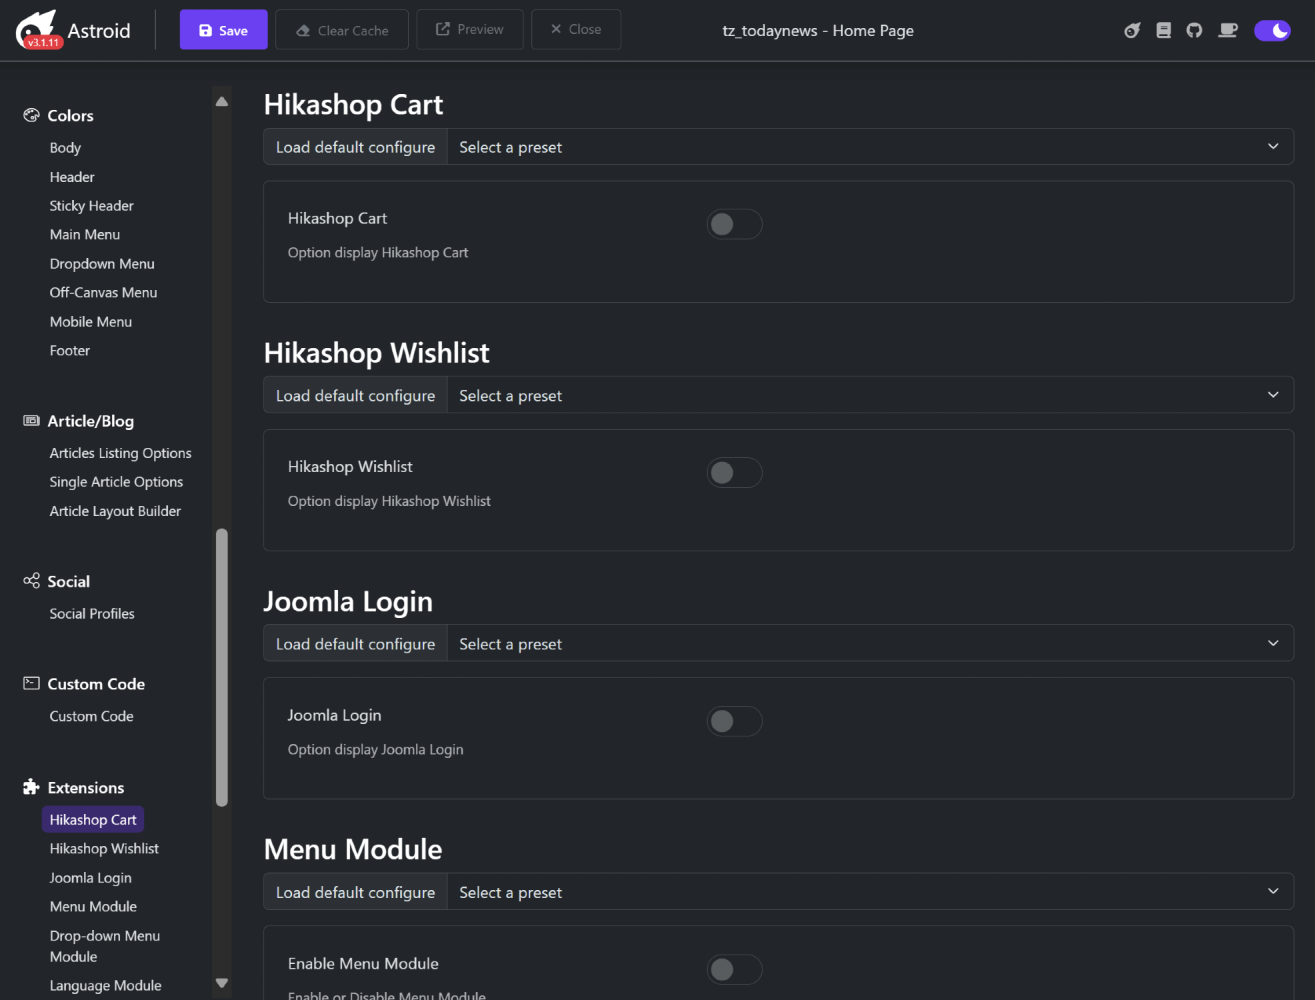Select Hikashop Cart in sidebar

click(x=93, y=820)
